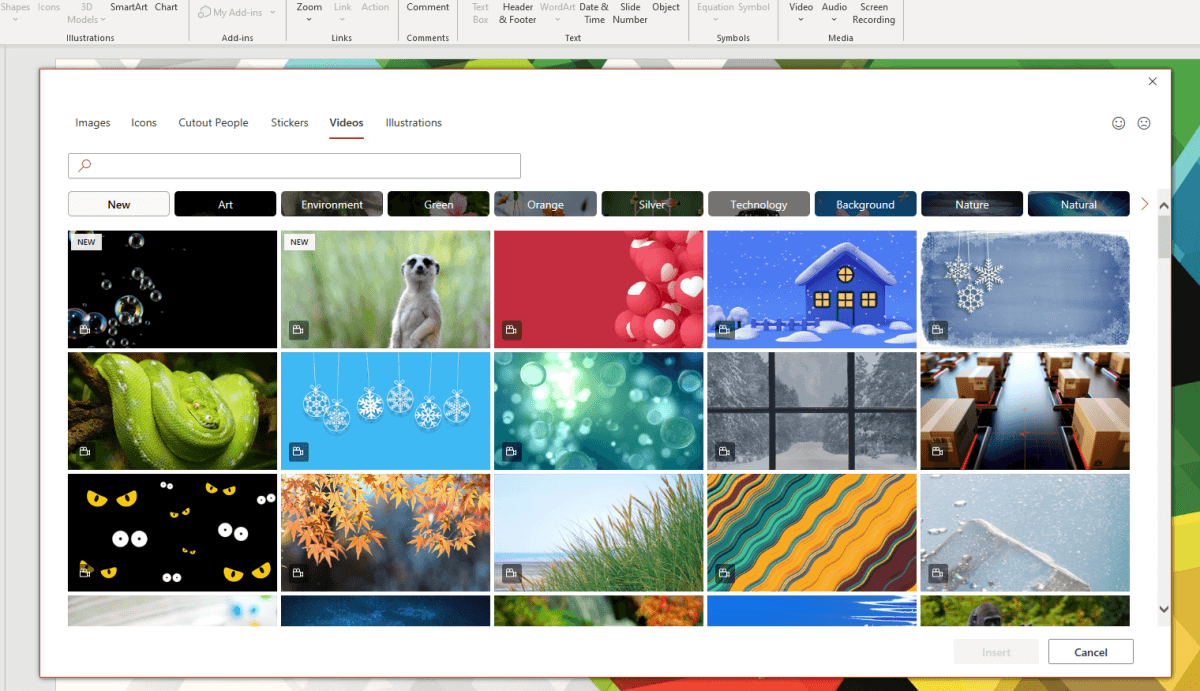Select the Nature filter chip
The height and width of the screenshot is (691, 1200).
971,203
